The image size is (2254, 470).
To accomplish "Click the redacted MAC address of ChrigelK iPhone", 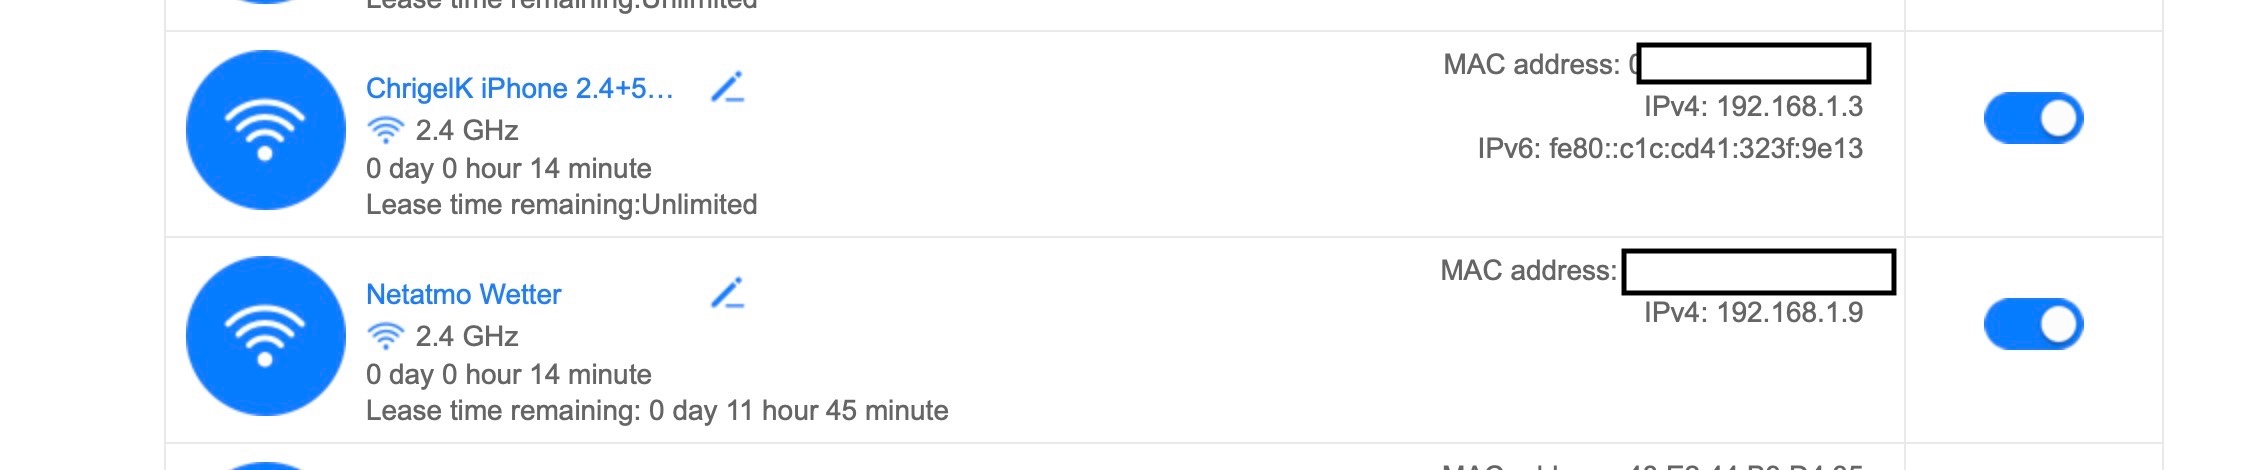I will click(x=1752, y=64).
